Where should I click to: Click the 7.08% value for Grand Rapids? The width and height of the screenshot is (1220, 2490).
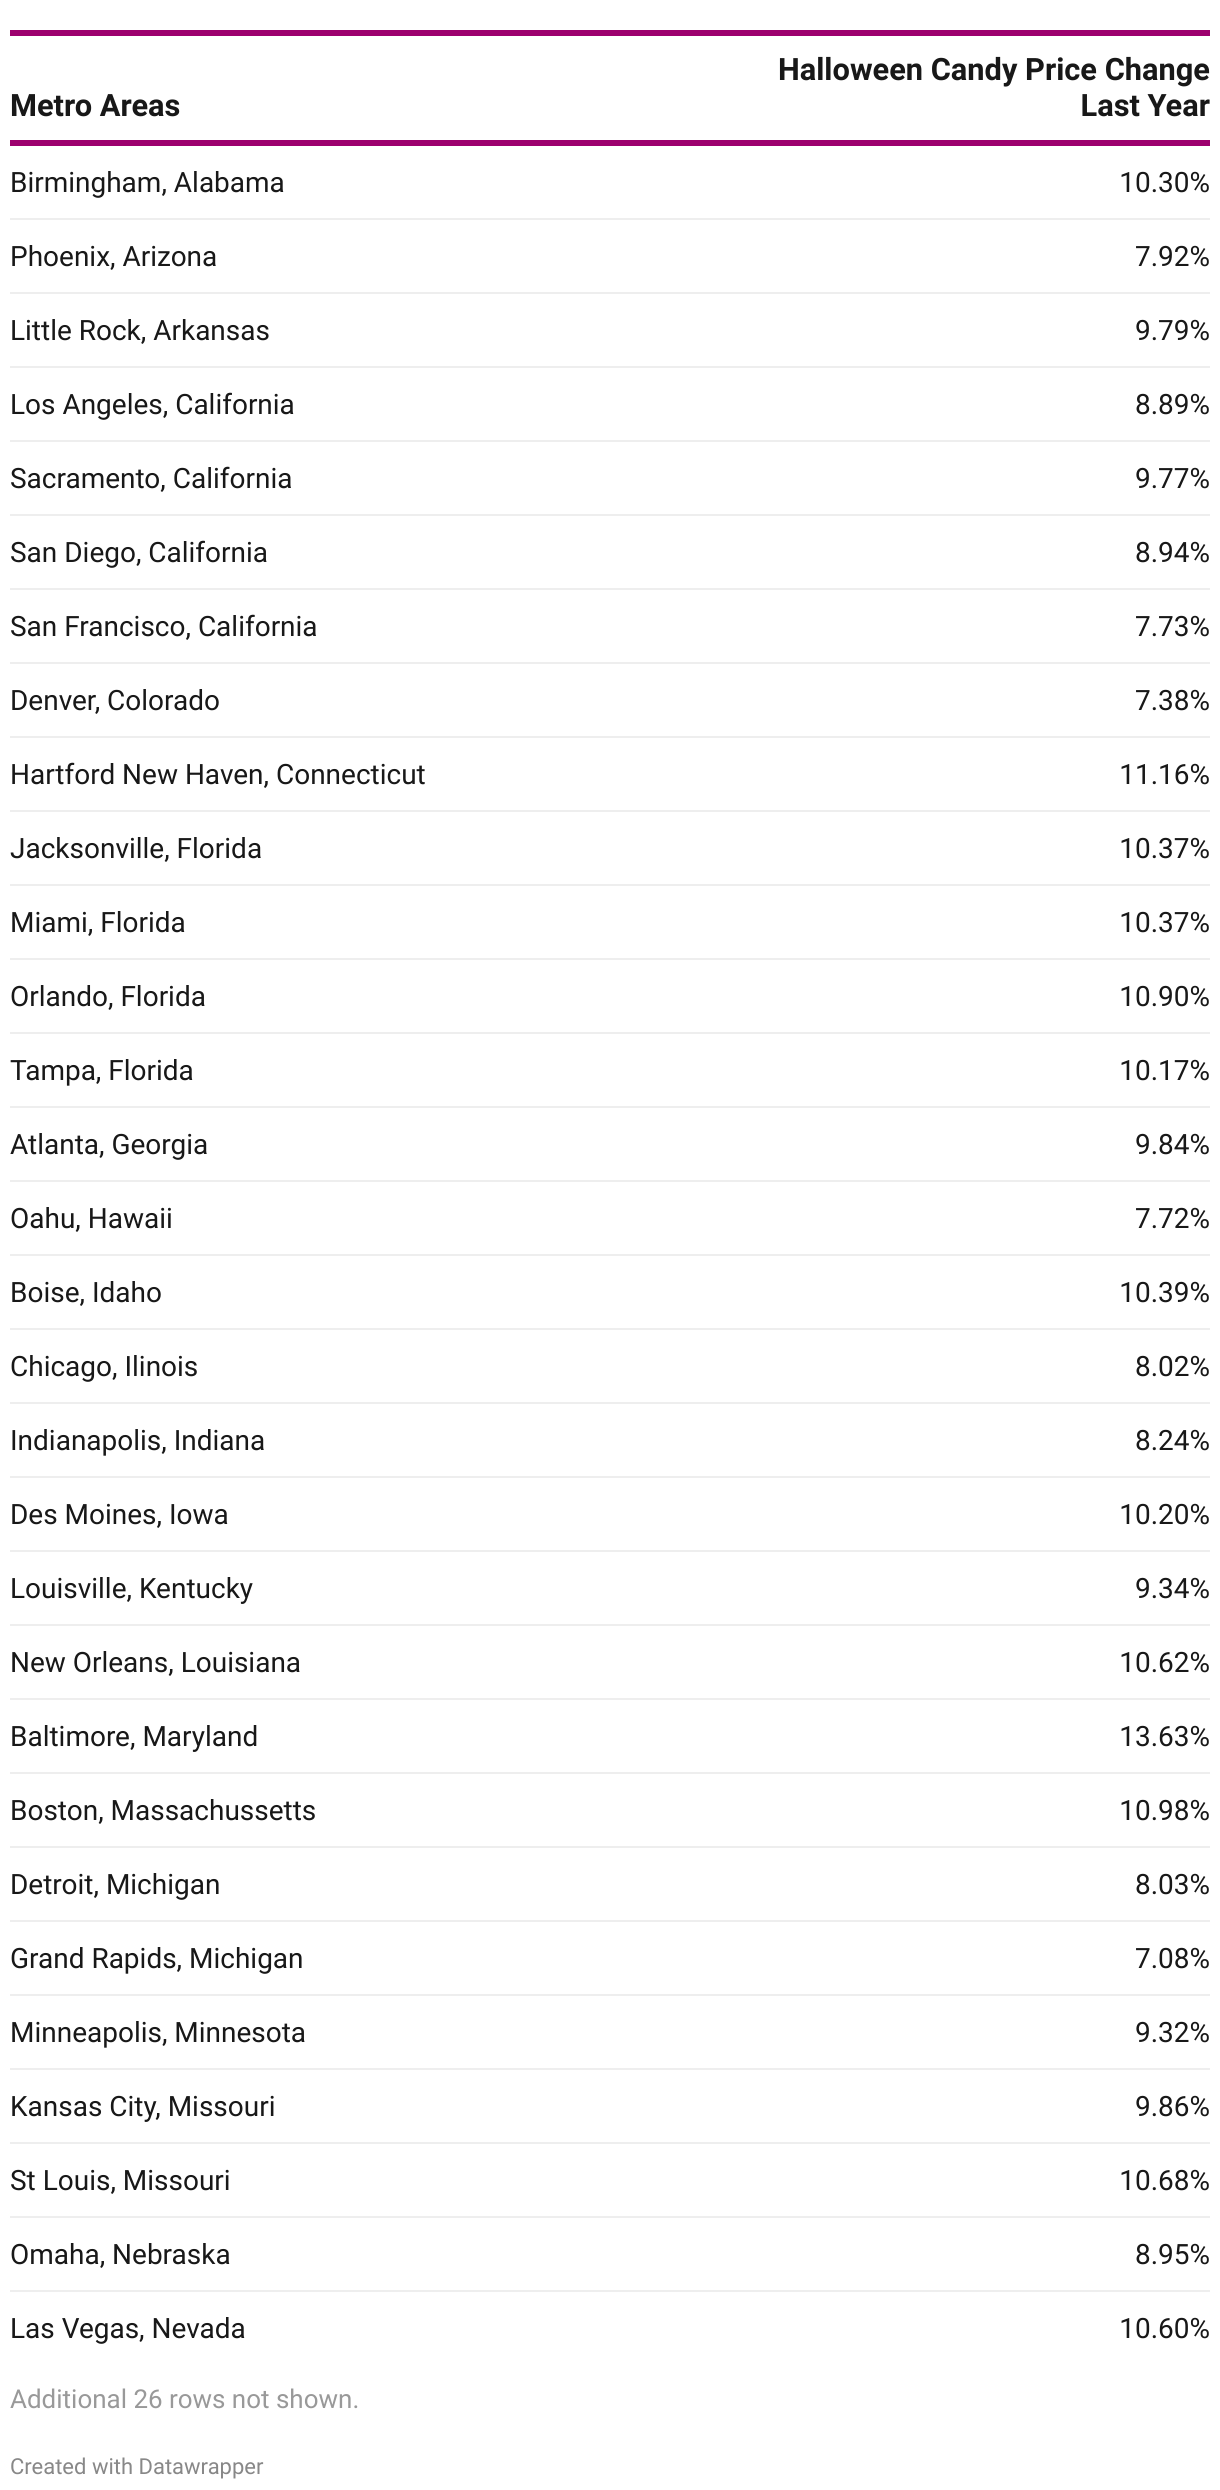point(1172,1959)
